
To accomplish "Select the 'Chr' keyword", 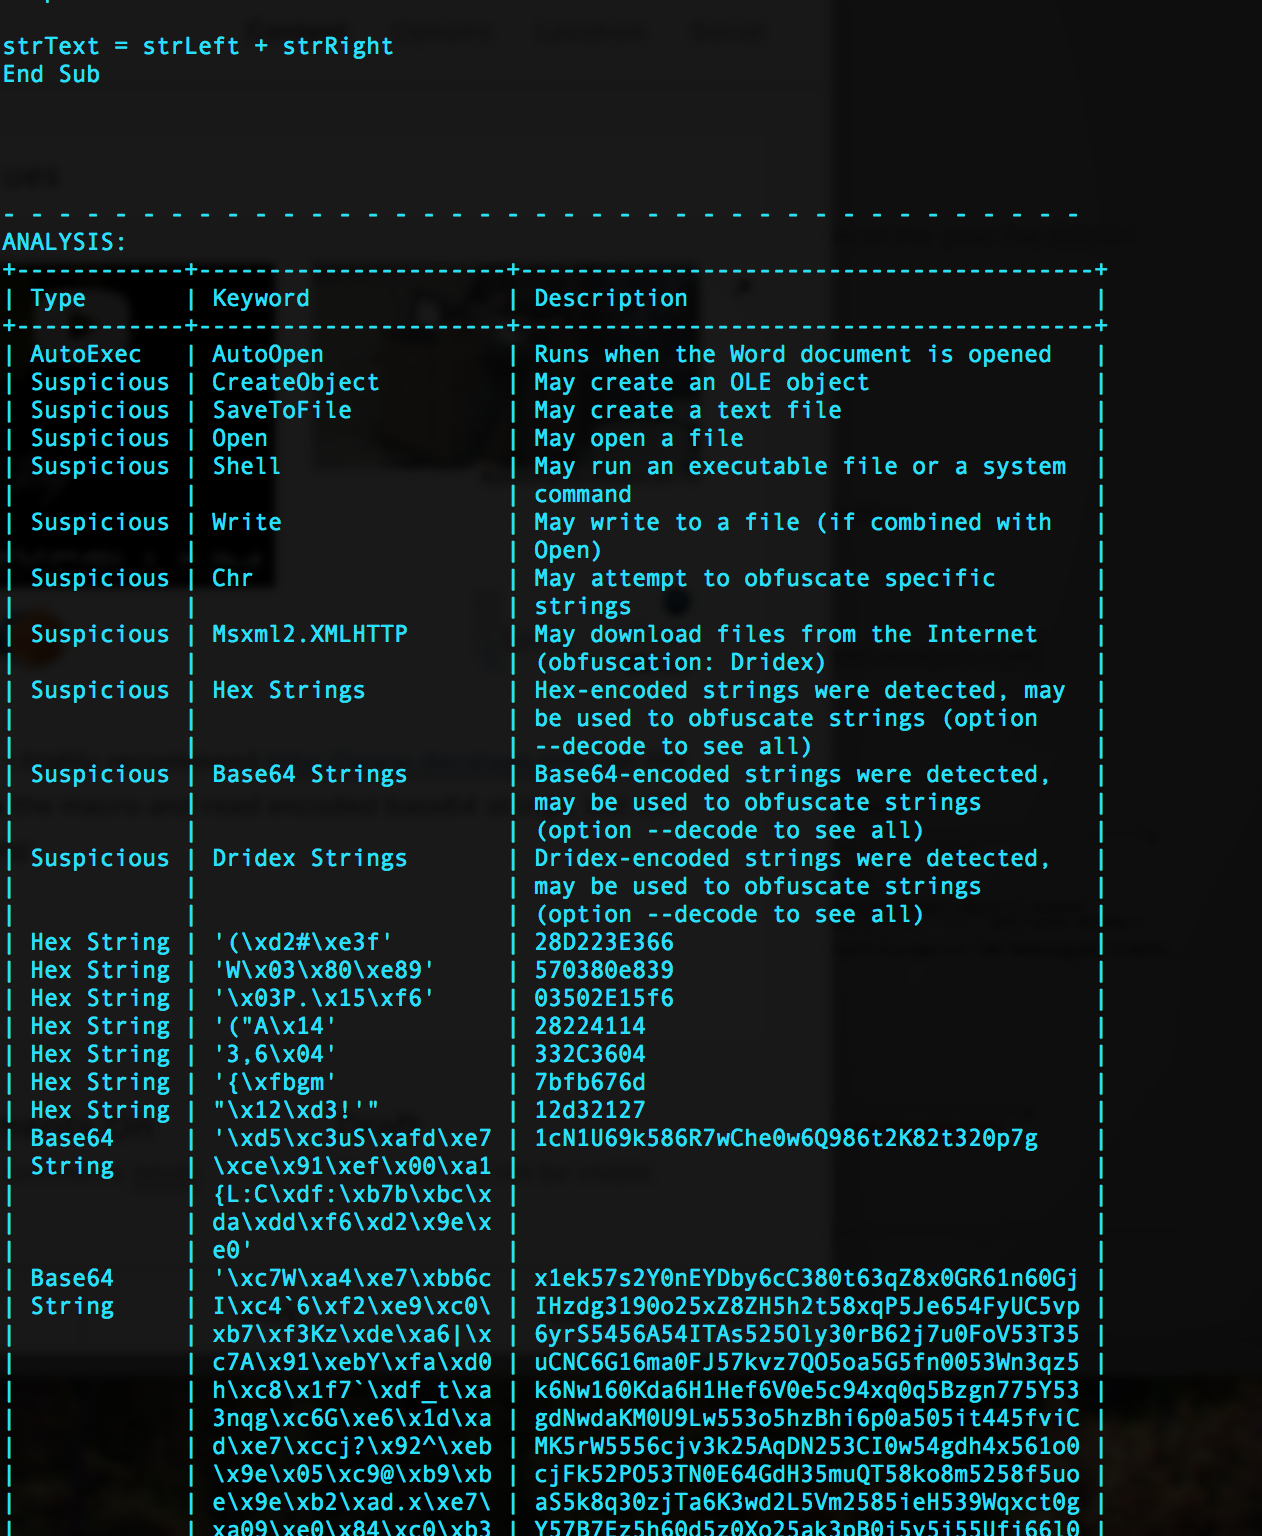I will tap(233, 578).
